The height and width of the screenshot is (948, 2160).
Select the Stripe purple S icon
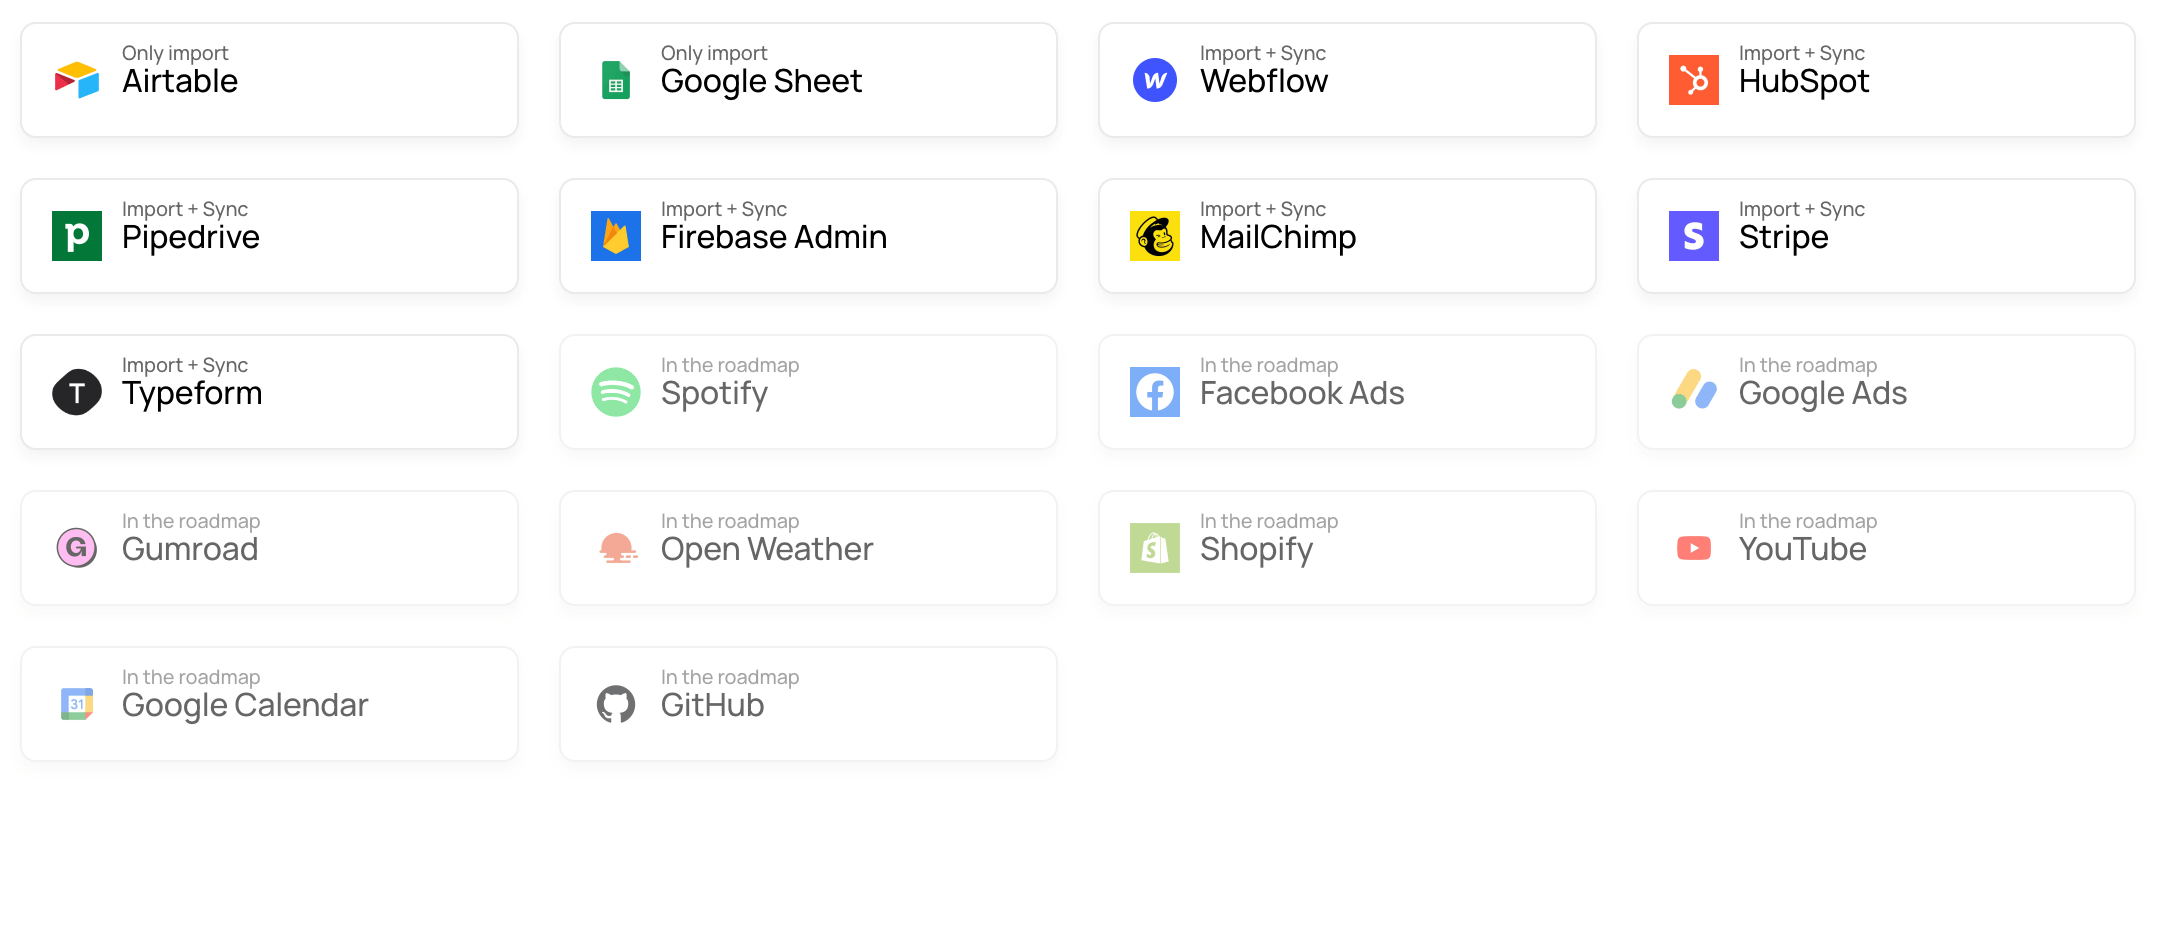(x=1694, y=236)
